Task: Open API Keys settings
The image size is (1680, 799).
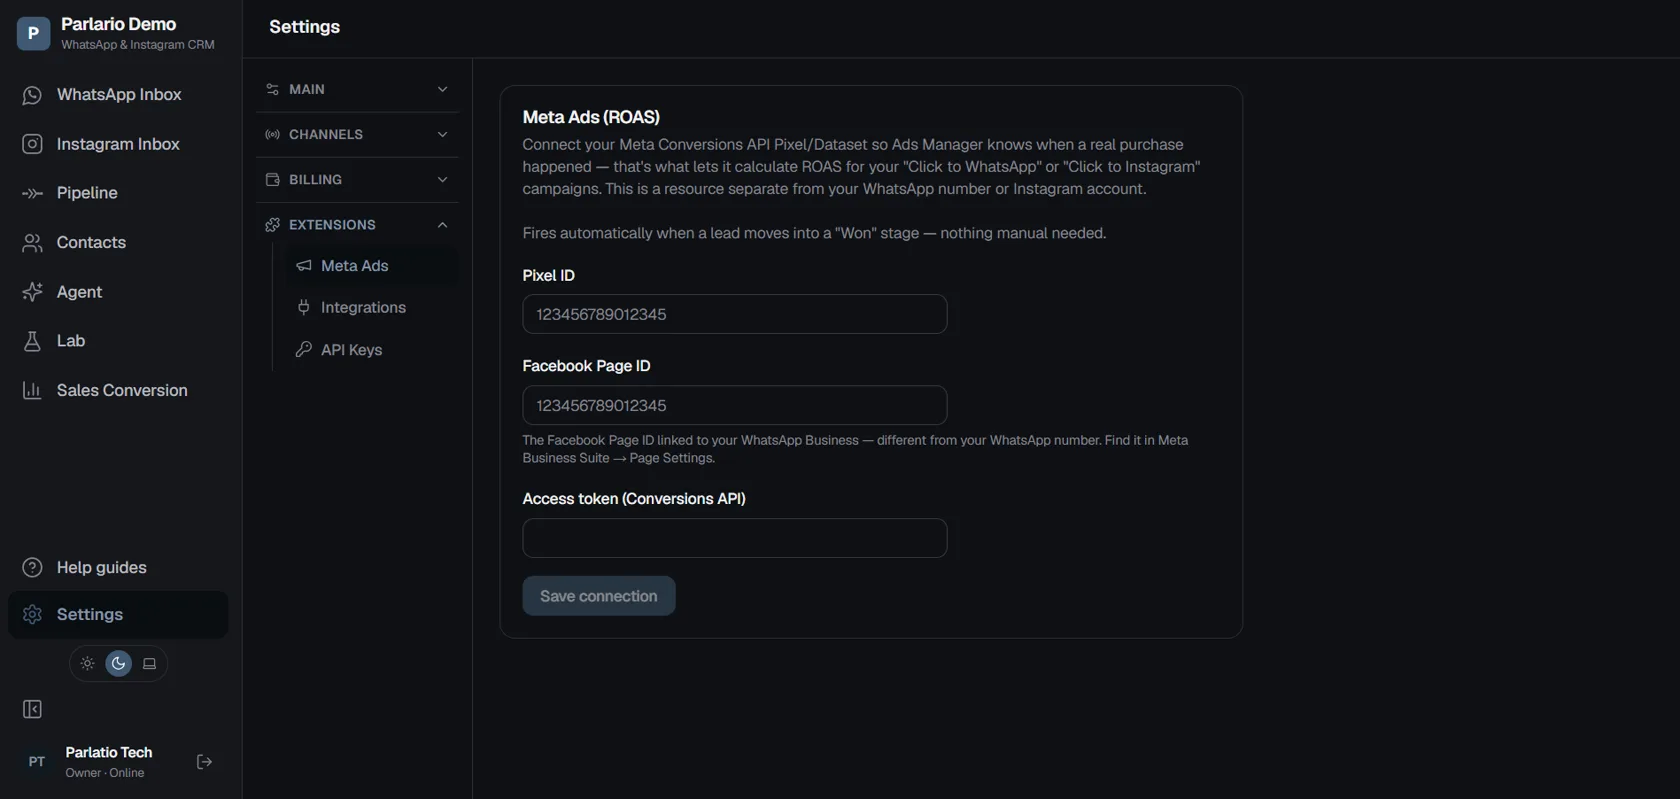Action: point(371,350)
